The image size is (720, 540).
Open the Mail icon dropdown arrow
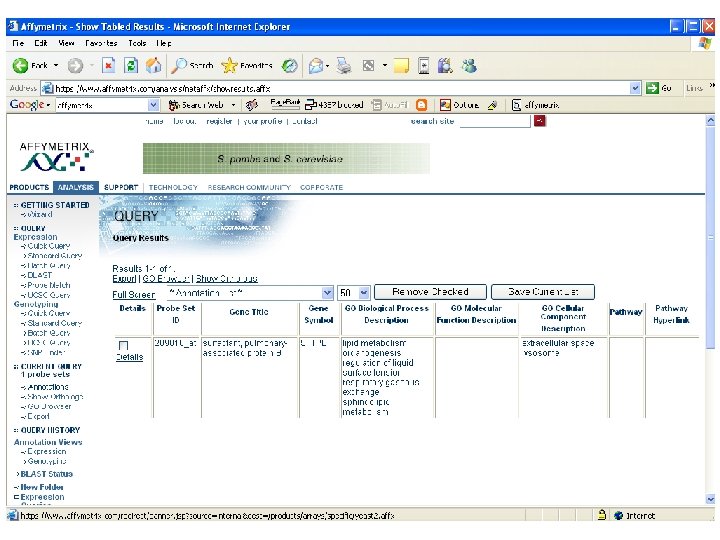[x=327, y=66]
